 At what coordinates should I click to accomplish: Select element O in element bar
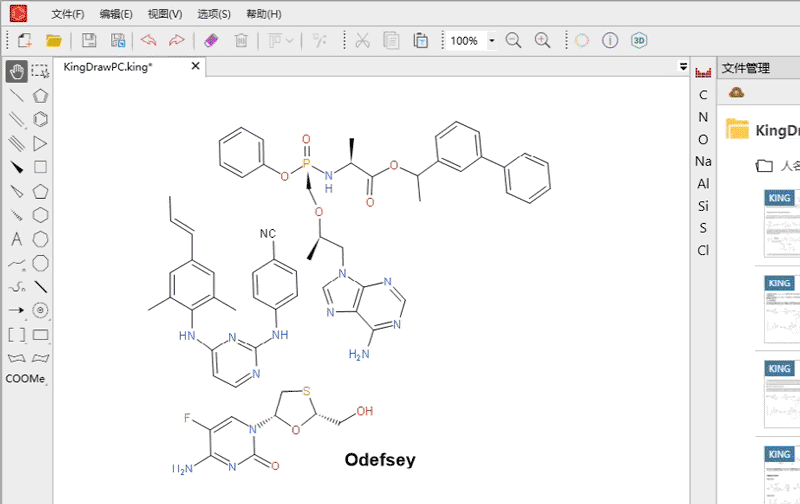pyautogui.click(x=703, y=139)
